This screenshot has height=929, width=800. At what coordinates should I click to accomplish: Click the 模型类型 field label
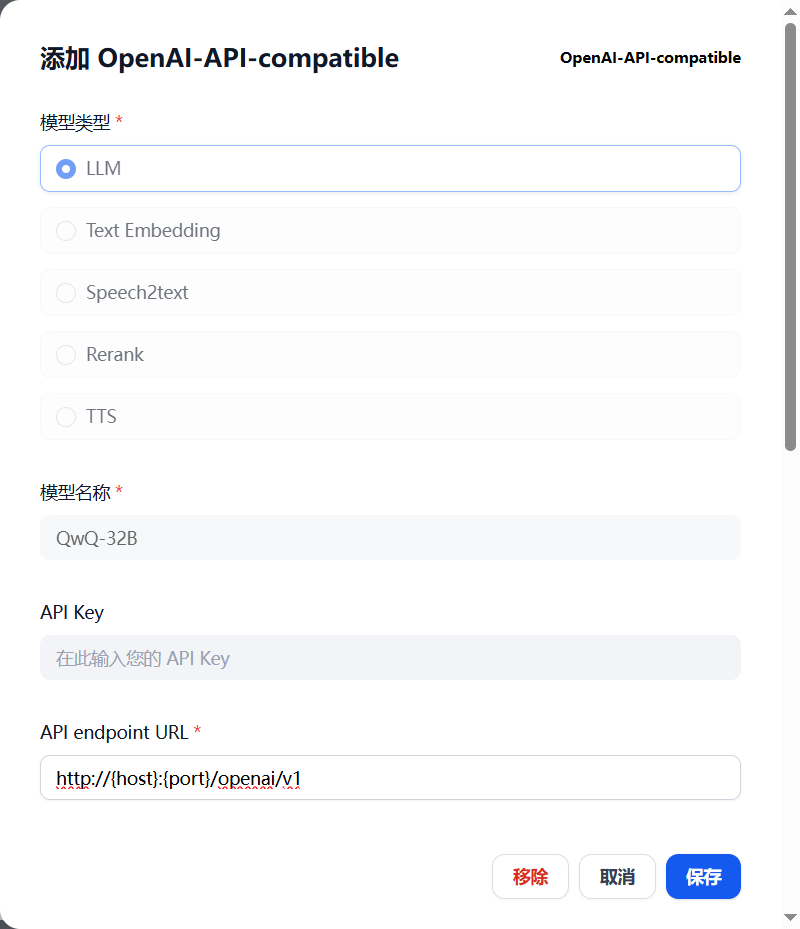[75, 123]
